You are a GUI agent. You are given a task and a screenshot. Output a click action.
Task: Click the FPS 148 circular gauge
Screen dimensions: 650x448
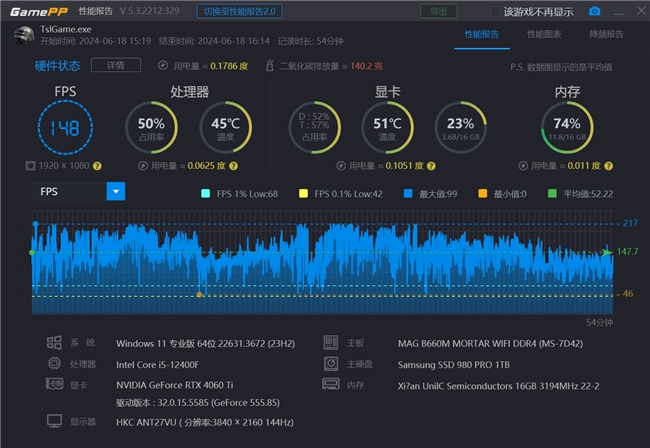pyautogui.click(x=65, y=128)
